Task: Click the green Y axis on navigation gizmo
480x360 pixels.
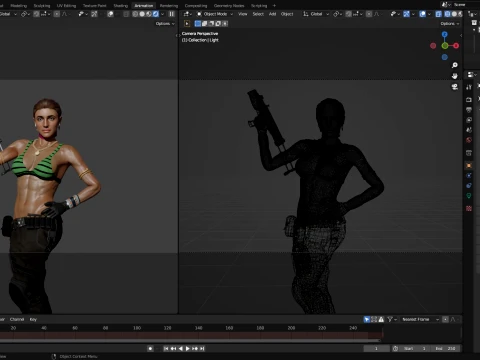Action: 445,46
